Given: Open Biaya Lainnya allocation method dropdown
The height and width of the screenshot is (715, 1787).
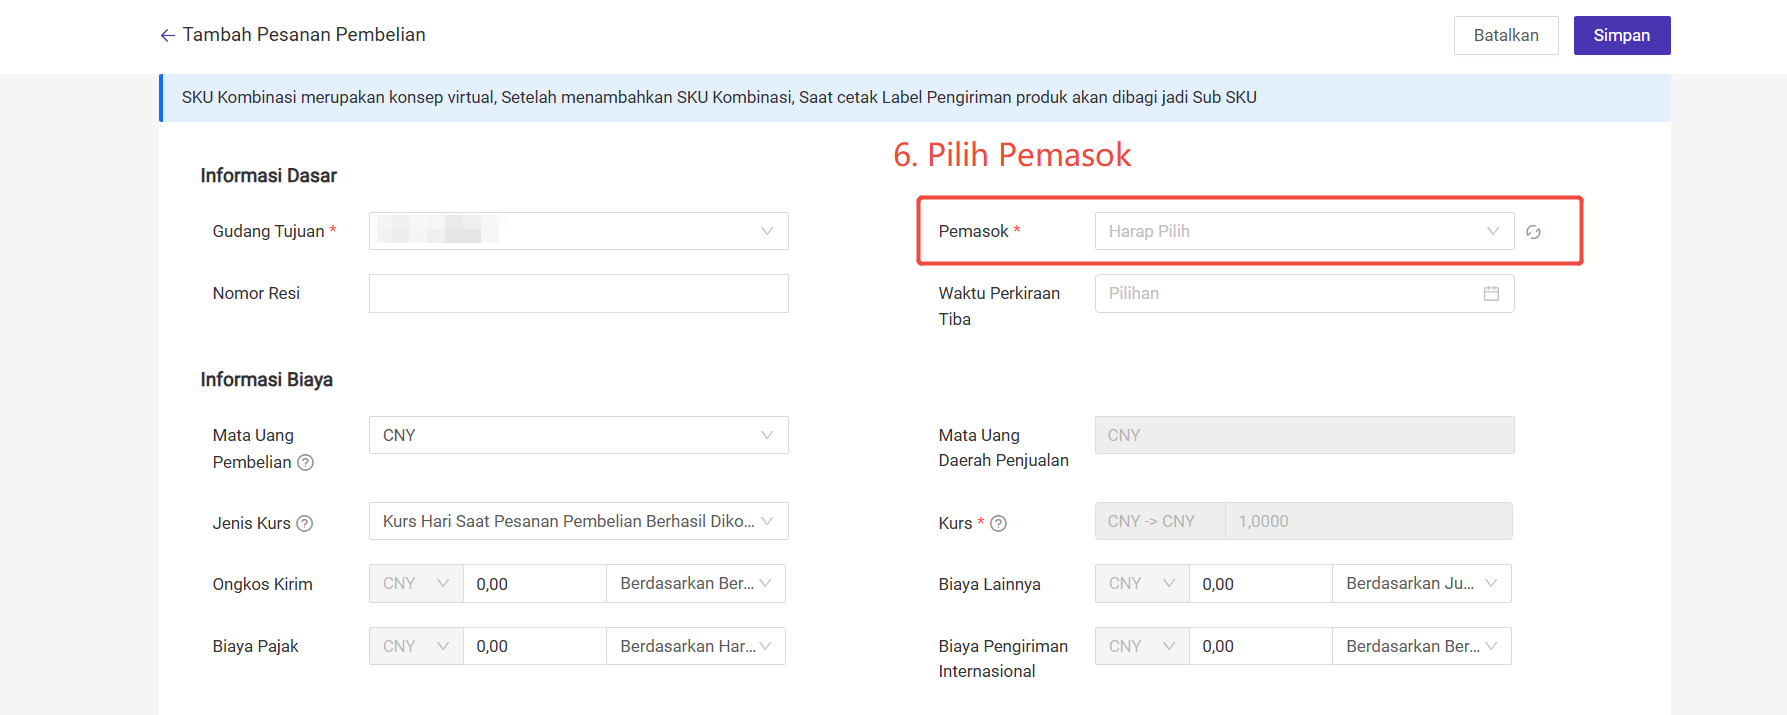Looking at the screenshot, I should point(1421,584).
